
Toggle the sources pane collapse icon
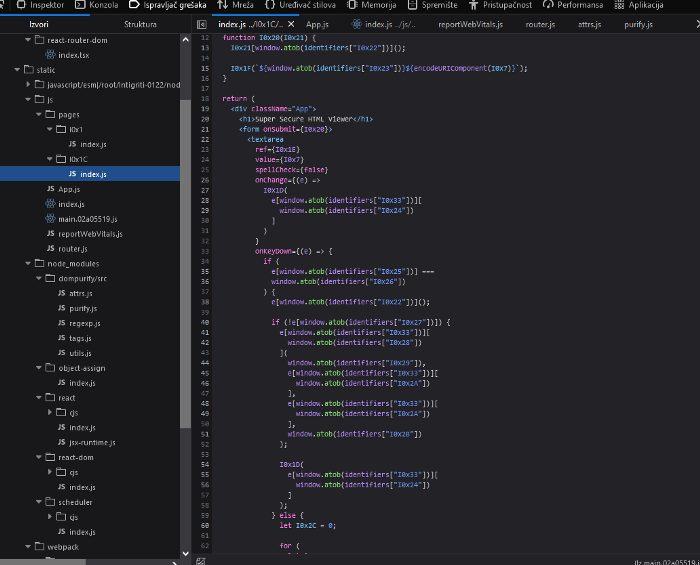coord(201,23)
